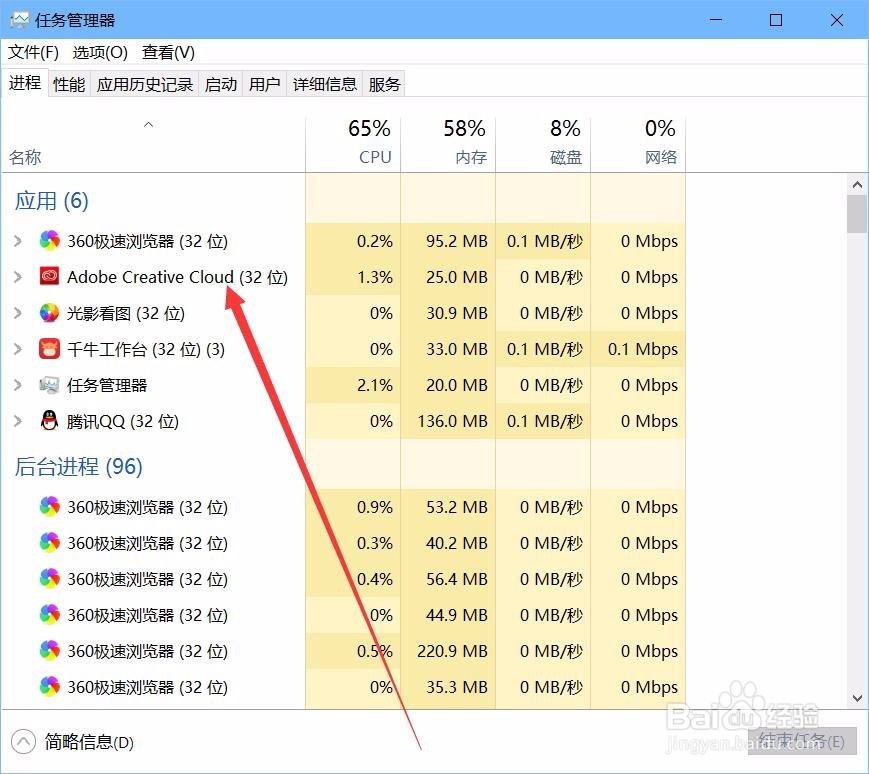Click the 千牛工作台 app icon
Image resolution: width=869 pixels, height=774 pixels.
point(49,349)
